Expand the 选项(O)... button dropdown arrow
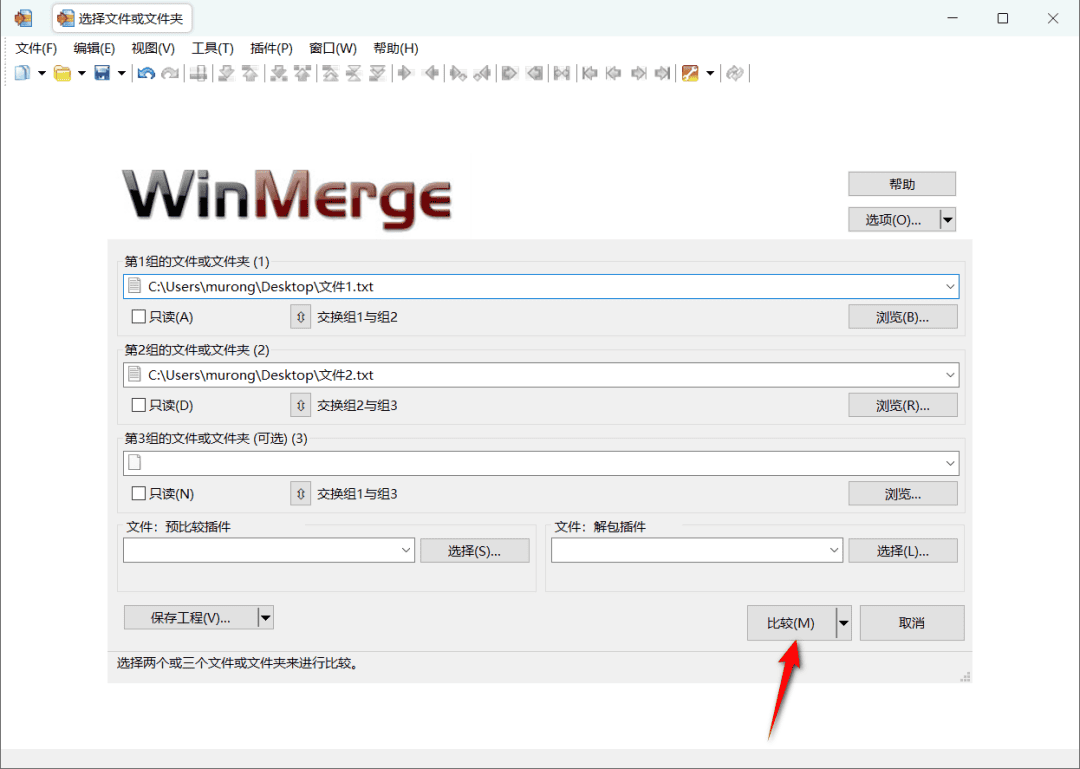This screenshot has width=1080, height=769. tap(948, 220)
